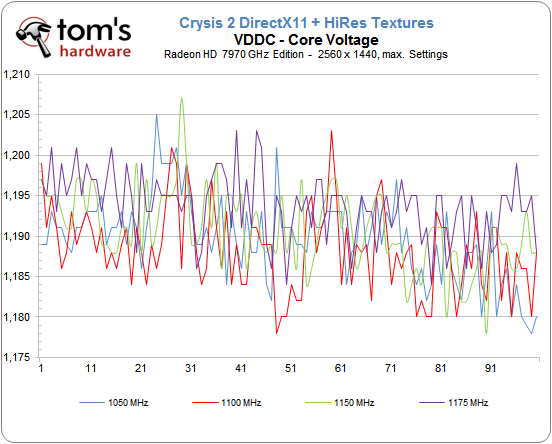Image resolution: width=552 pixels, height=444 pixels.
Task: Click the x-axis label 31
Action: [190, 368]
